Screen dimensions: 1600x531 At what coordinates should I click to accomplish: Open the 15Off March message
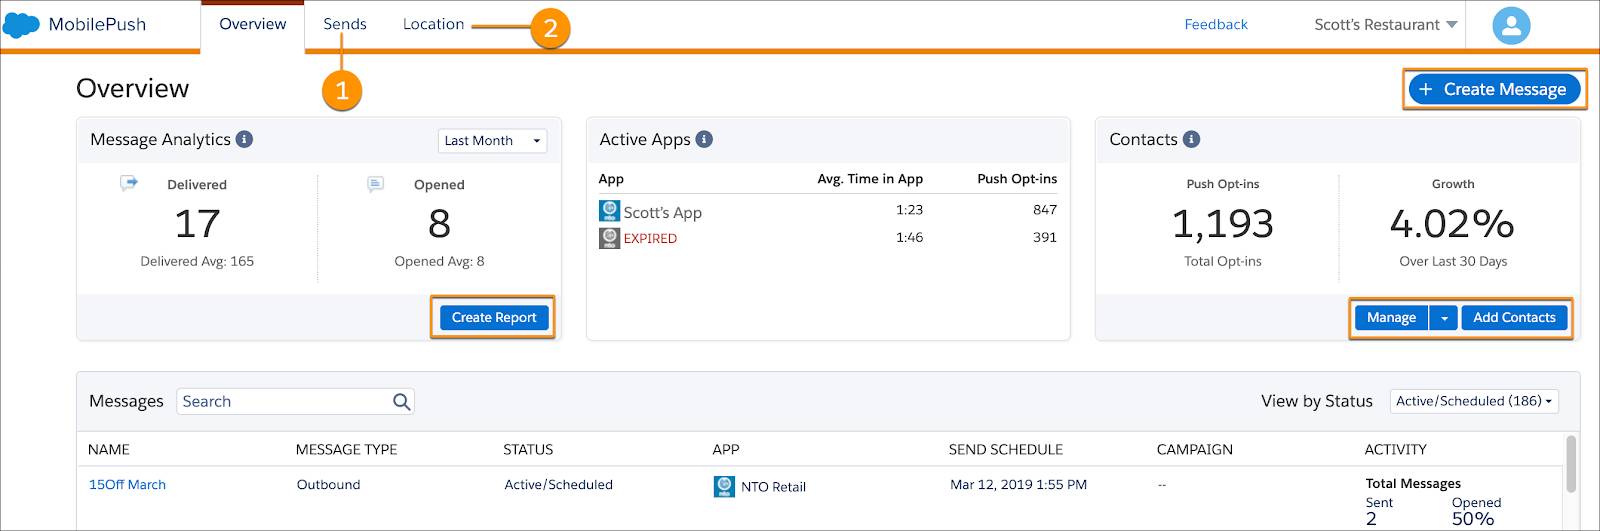pos(127,484)
